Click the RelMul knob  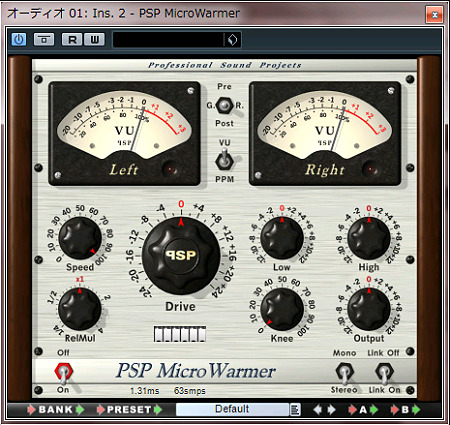click(80, 309)
